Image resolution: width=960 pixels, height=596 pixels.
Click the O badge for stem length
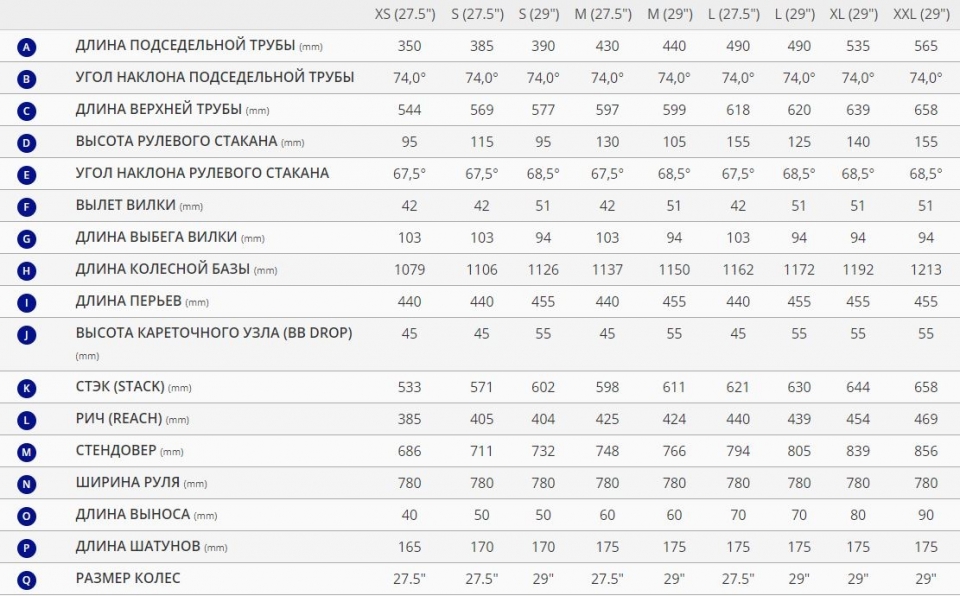point(26,516)
